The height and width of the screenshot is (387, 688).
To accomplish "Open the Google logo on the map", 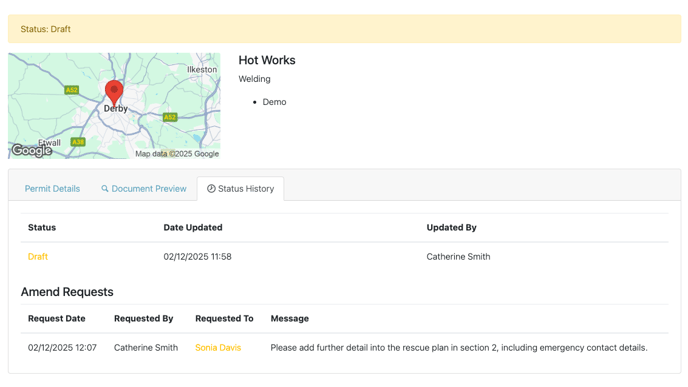I will (32, 150).
